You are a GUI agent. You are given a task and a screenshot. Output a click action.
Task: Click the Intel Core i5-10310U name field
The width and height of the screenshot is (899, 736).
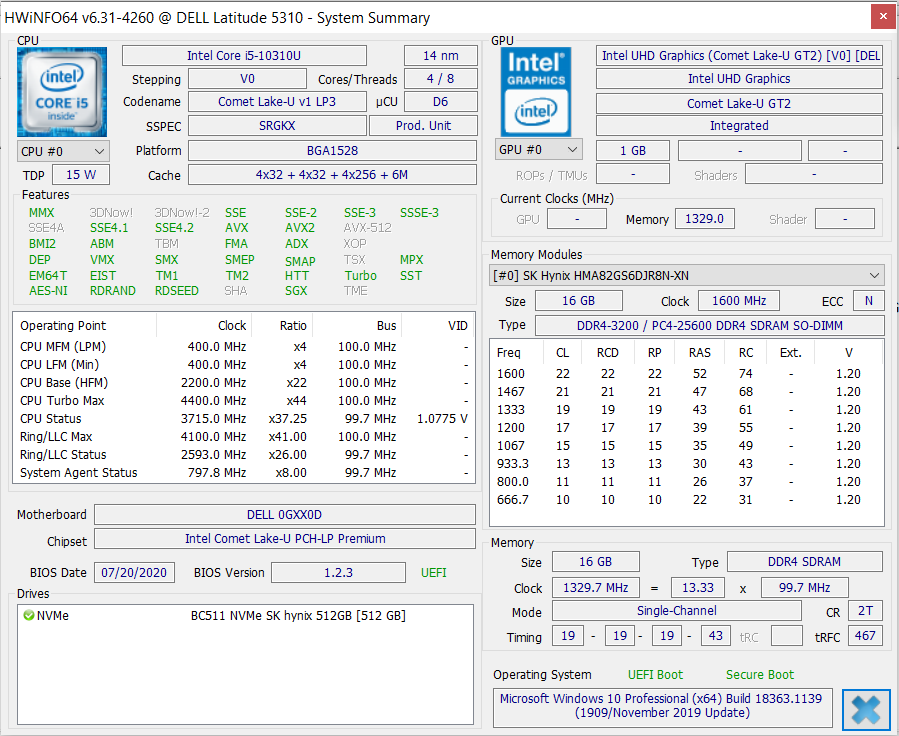point(244,56)
